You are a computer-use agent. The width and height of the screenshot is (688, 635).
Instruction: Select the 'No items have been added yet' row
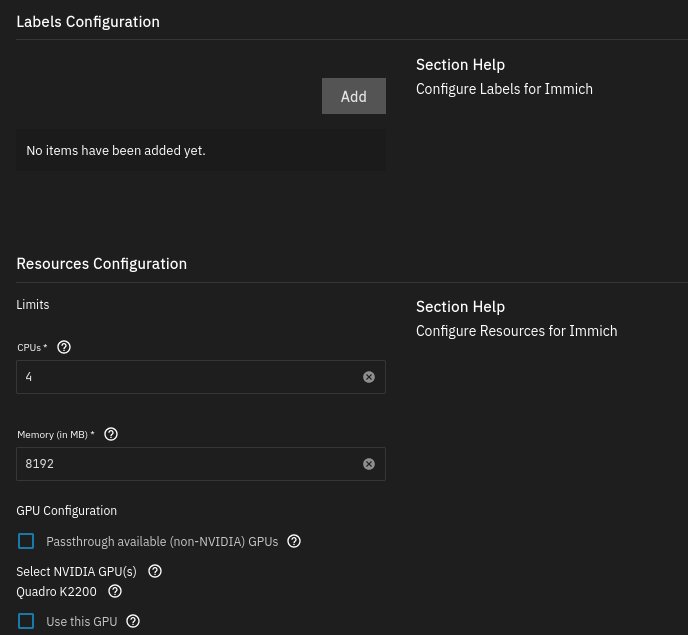[x=200, y=150]
